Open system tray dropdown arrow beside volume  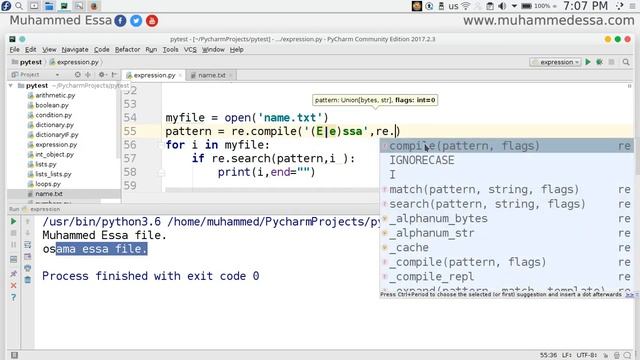[x=514, y=6]
